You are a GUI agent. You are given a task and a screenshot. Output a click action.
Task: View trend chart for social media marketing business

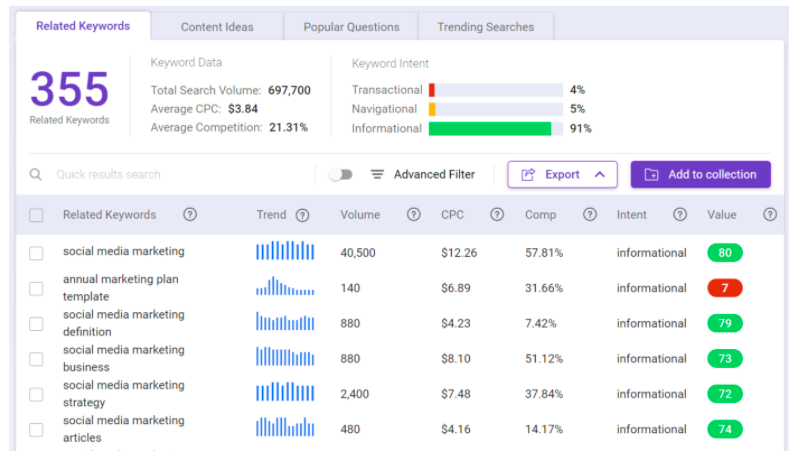tap(285, 356)
